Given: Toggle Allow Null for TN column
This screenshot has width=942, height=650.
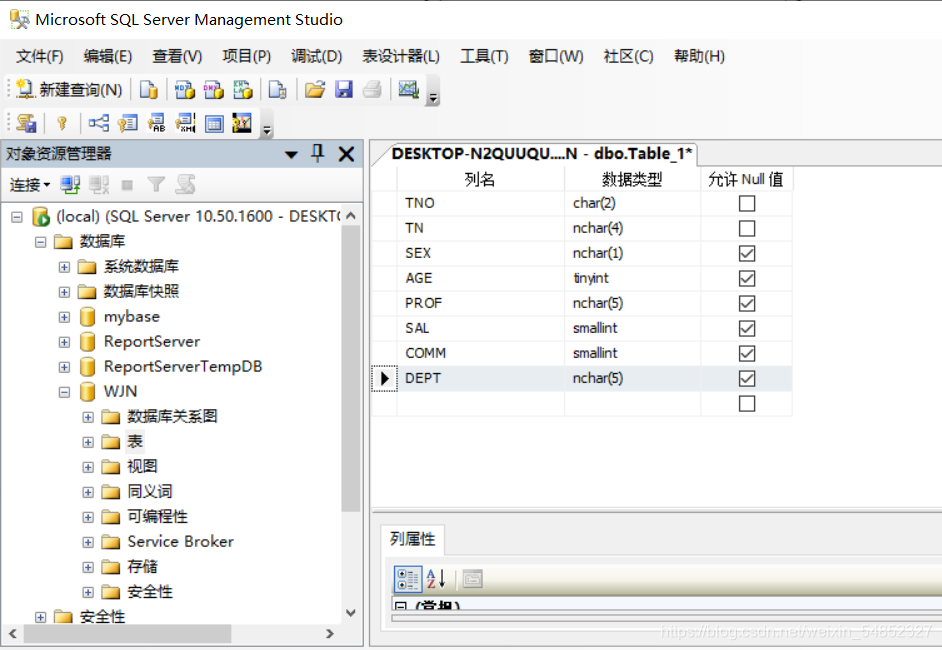Looking at the screenshot, I should pyautogui.click(x=747, y=228).
